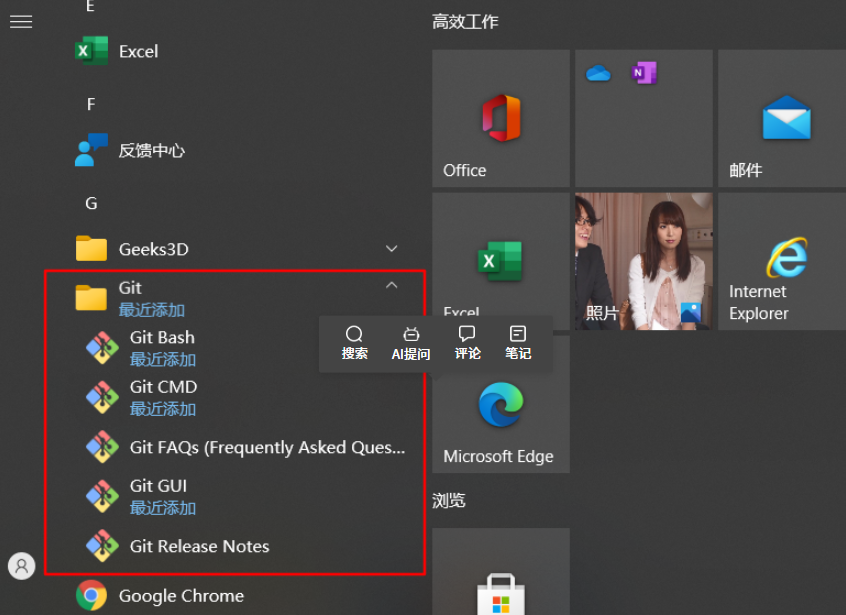Click the Geeks3D folder icon
846x615 pixels.
tap(91, 249)
